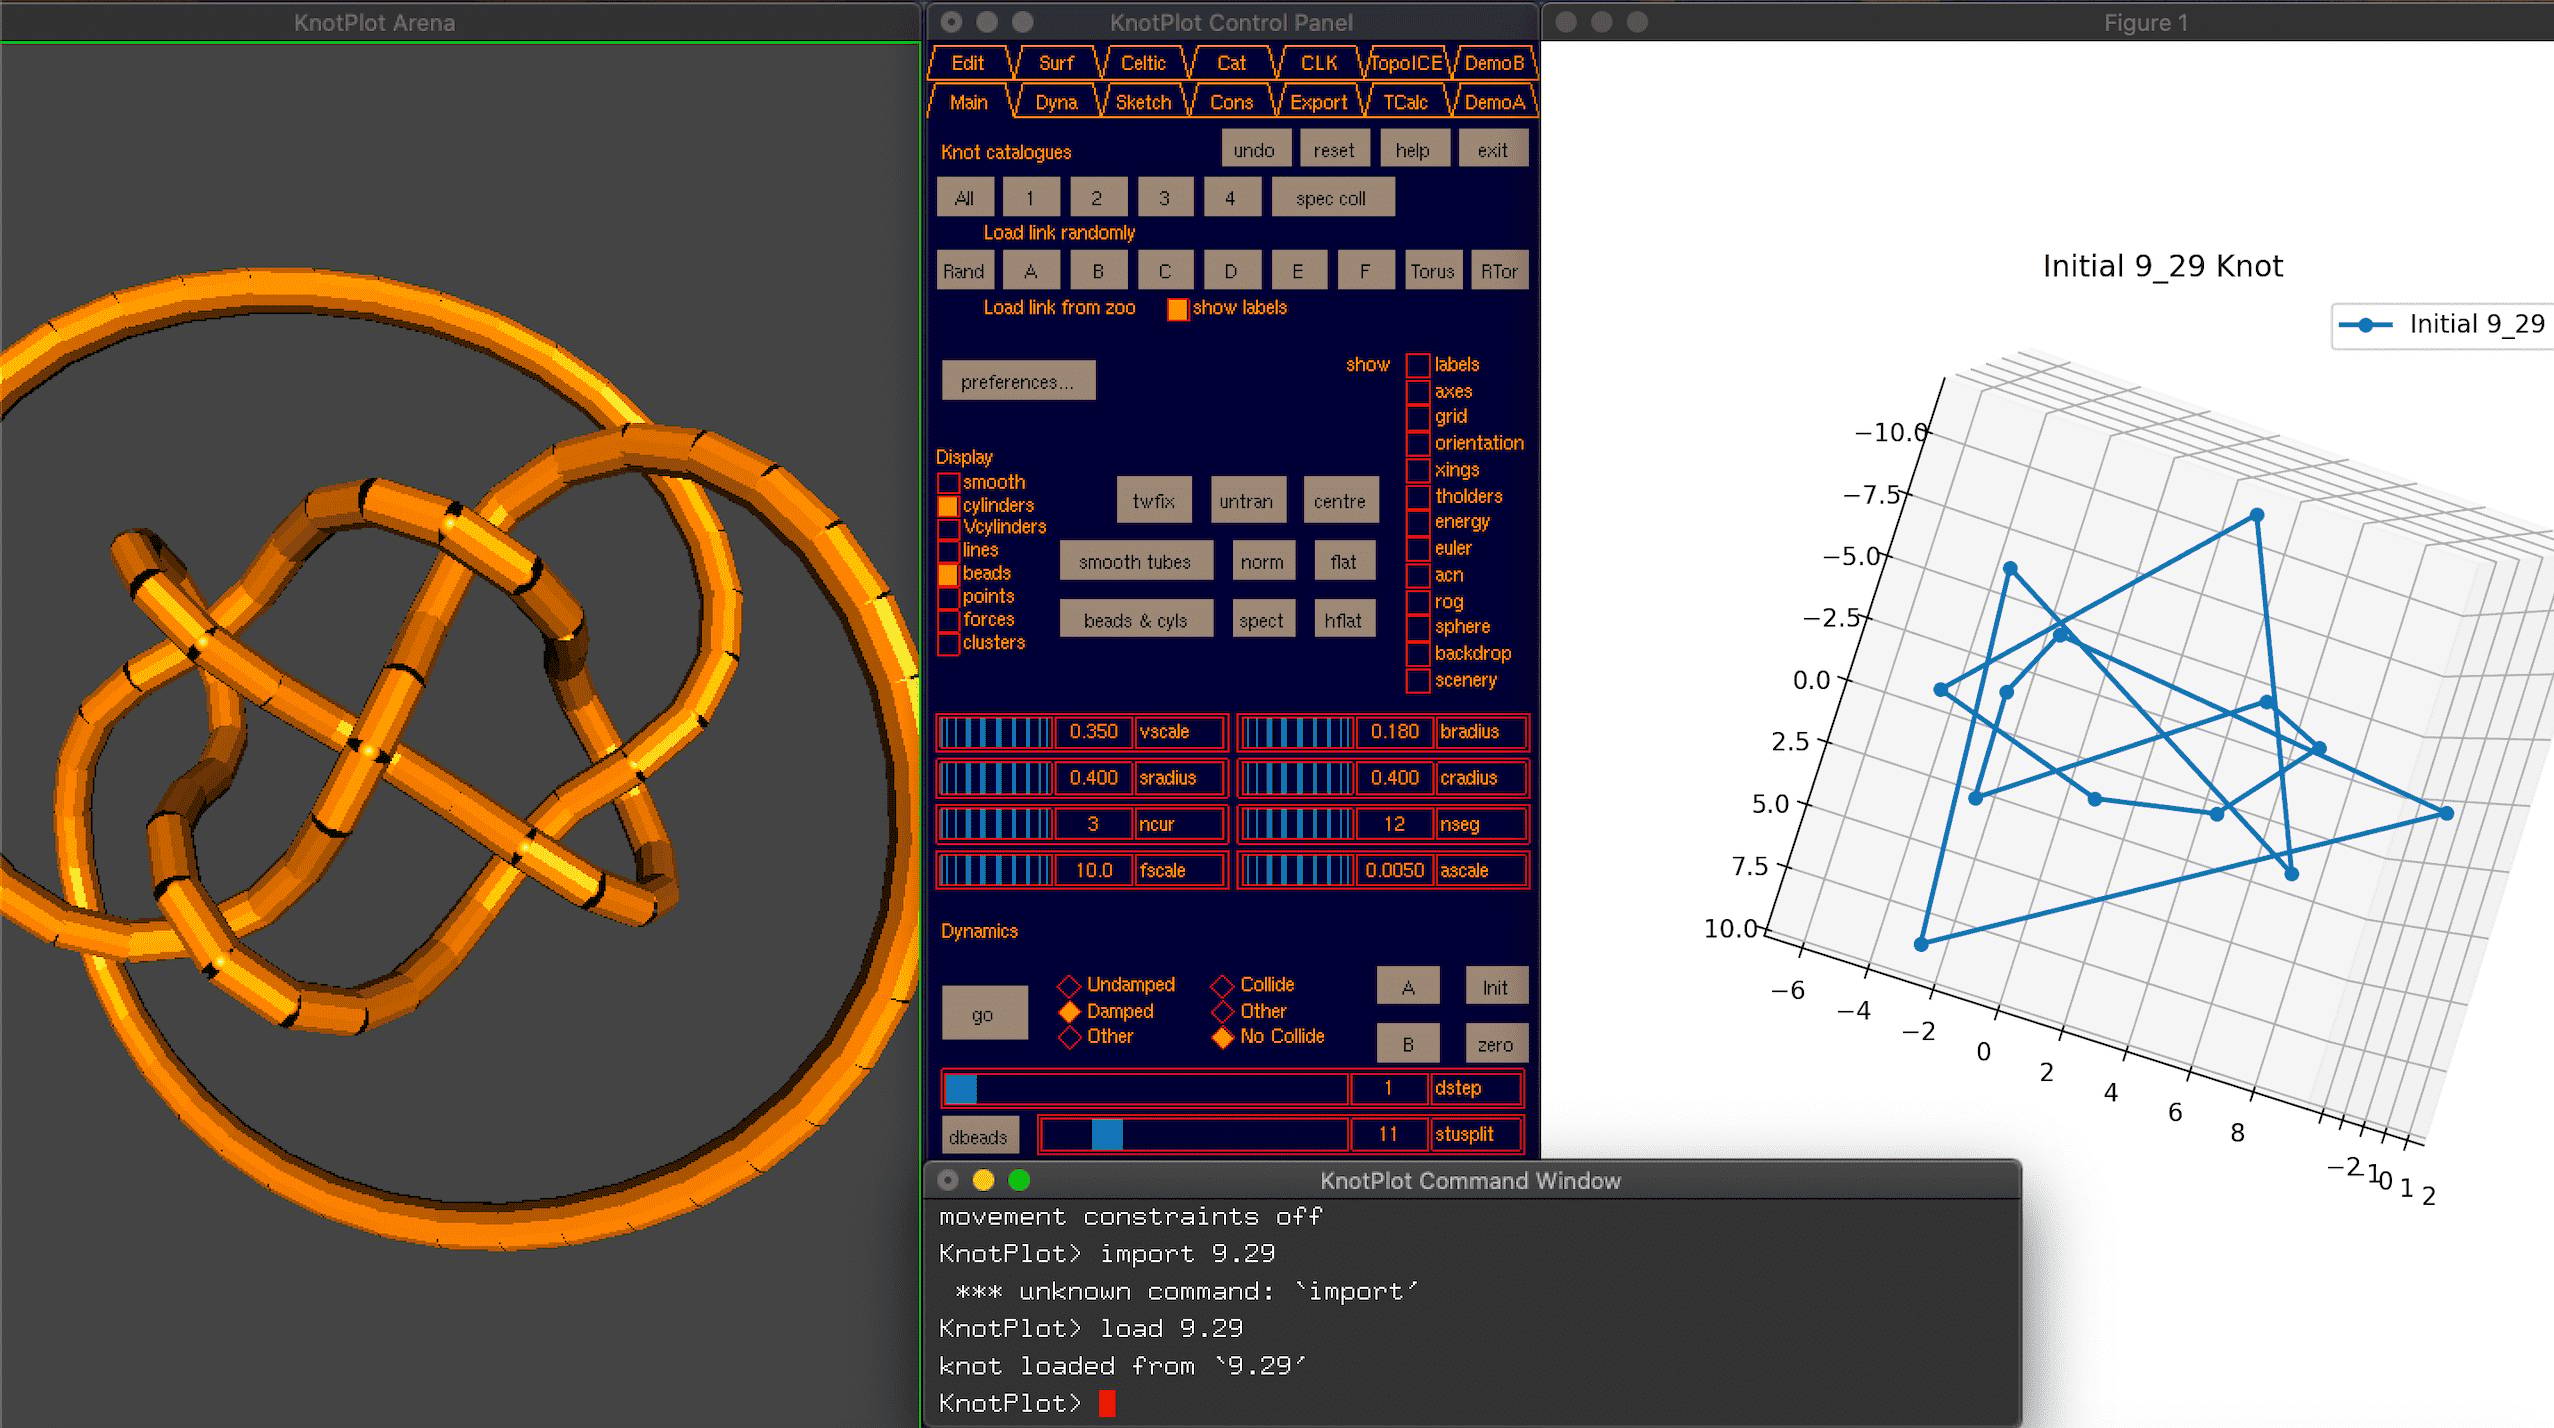The image size is (2554, 1428).
Task: Adjust the nseg slider
Action: tap(1297, 824)
